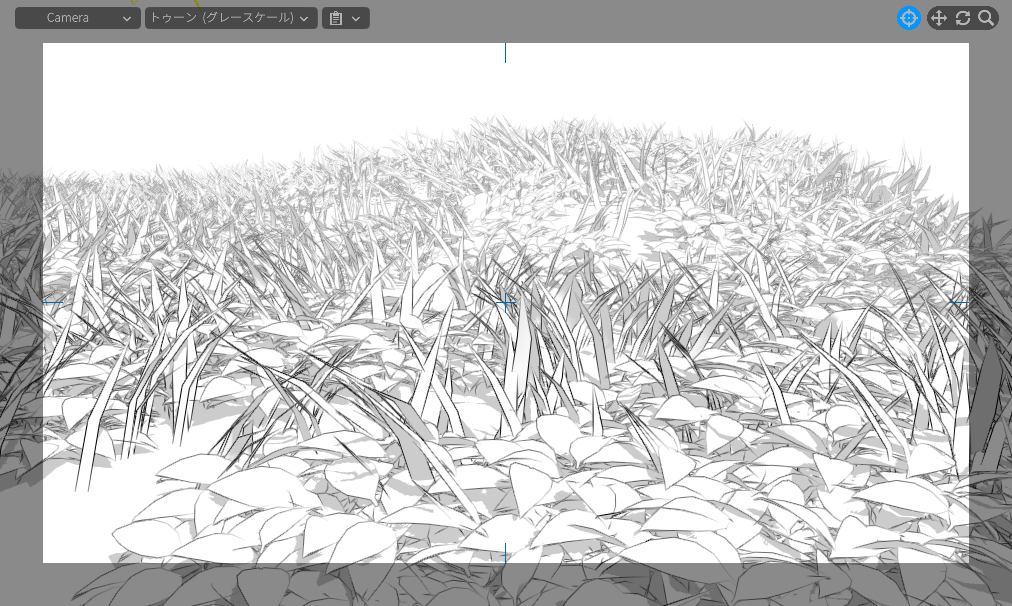This screenshot has width=1012, height=606.
Task: Click the bottom-center tick mark of the frame
Action: coord(505,553)
